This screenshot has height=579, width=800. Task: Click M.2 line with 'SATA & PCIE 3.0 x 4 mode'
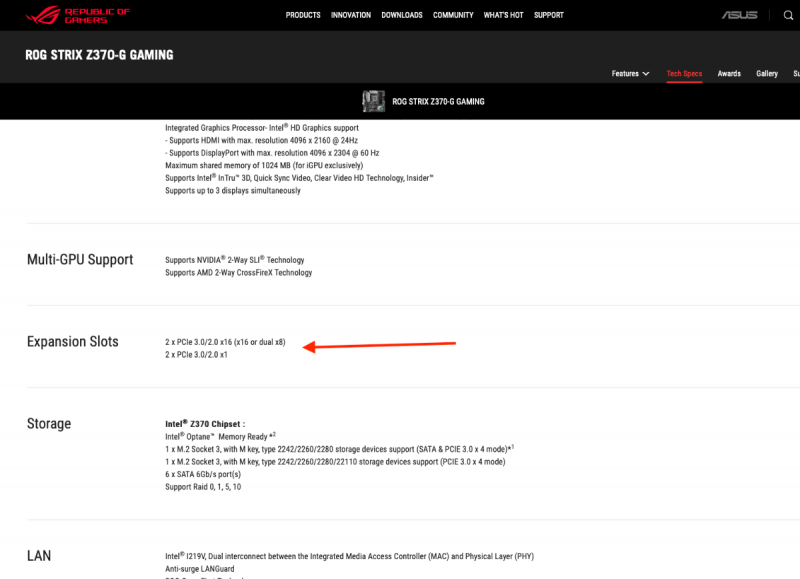(339, 449)
